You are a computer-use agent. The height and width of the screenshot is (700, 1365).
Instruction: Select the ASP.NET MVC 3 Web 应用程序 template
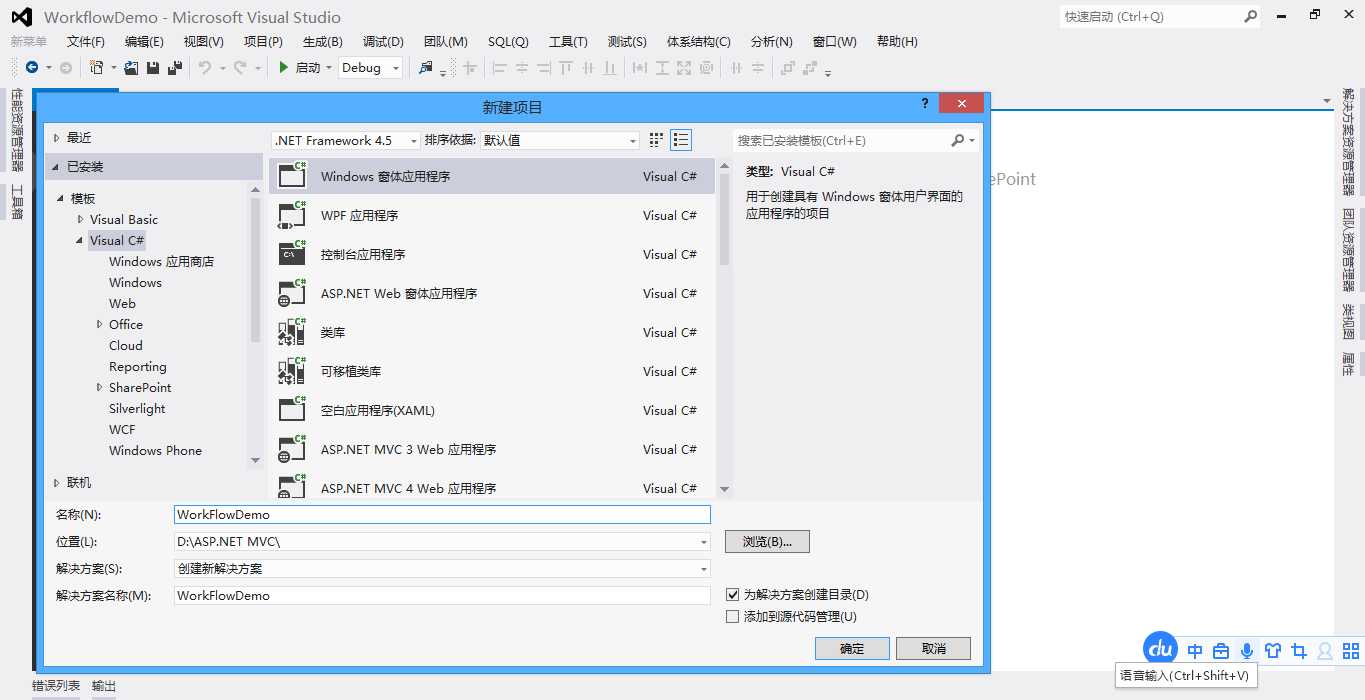click(x=492, y=449)
